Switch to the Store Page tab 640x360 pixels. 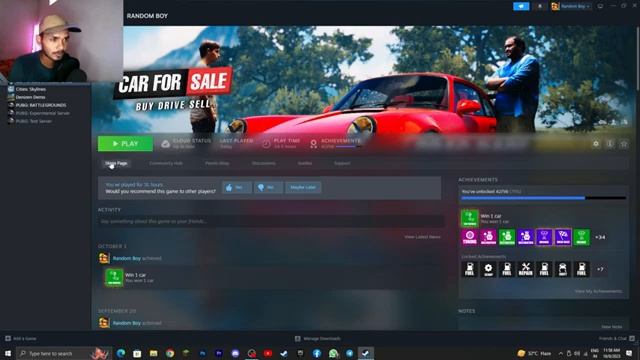pos(116,163)
